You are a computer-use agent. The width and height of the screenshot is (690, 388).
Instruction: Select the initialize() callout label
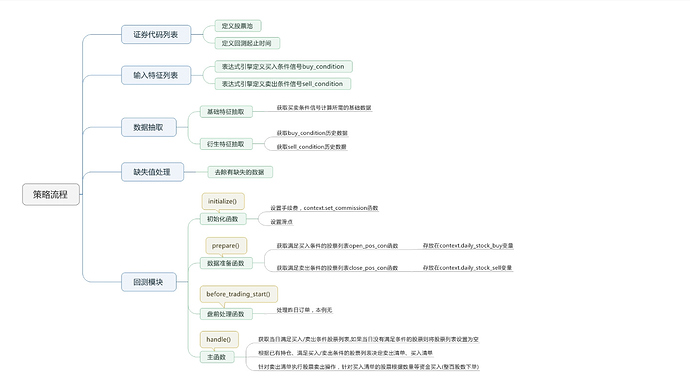click(x=223, y=201)
